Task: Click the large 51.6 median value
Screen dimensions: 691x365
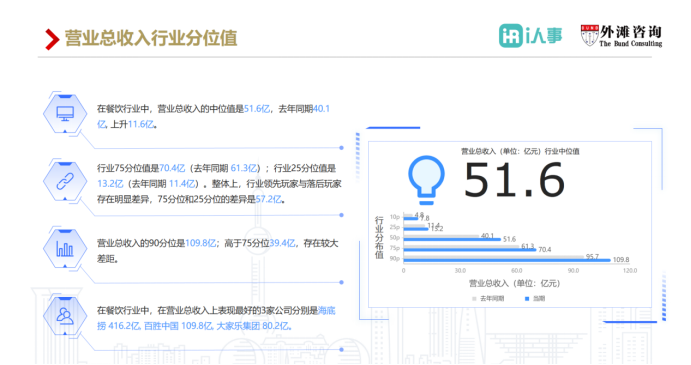Action: [x=514, y=180]
